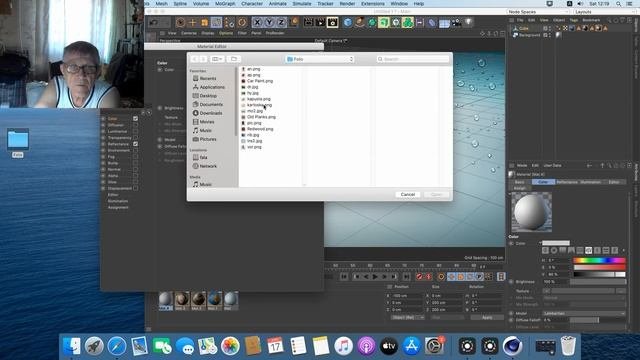640x360 pixels.
Task: Open the Folo folder path dropdown
Action: (320, 59)
